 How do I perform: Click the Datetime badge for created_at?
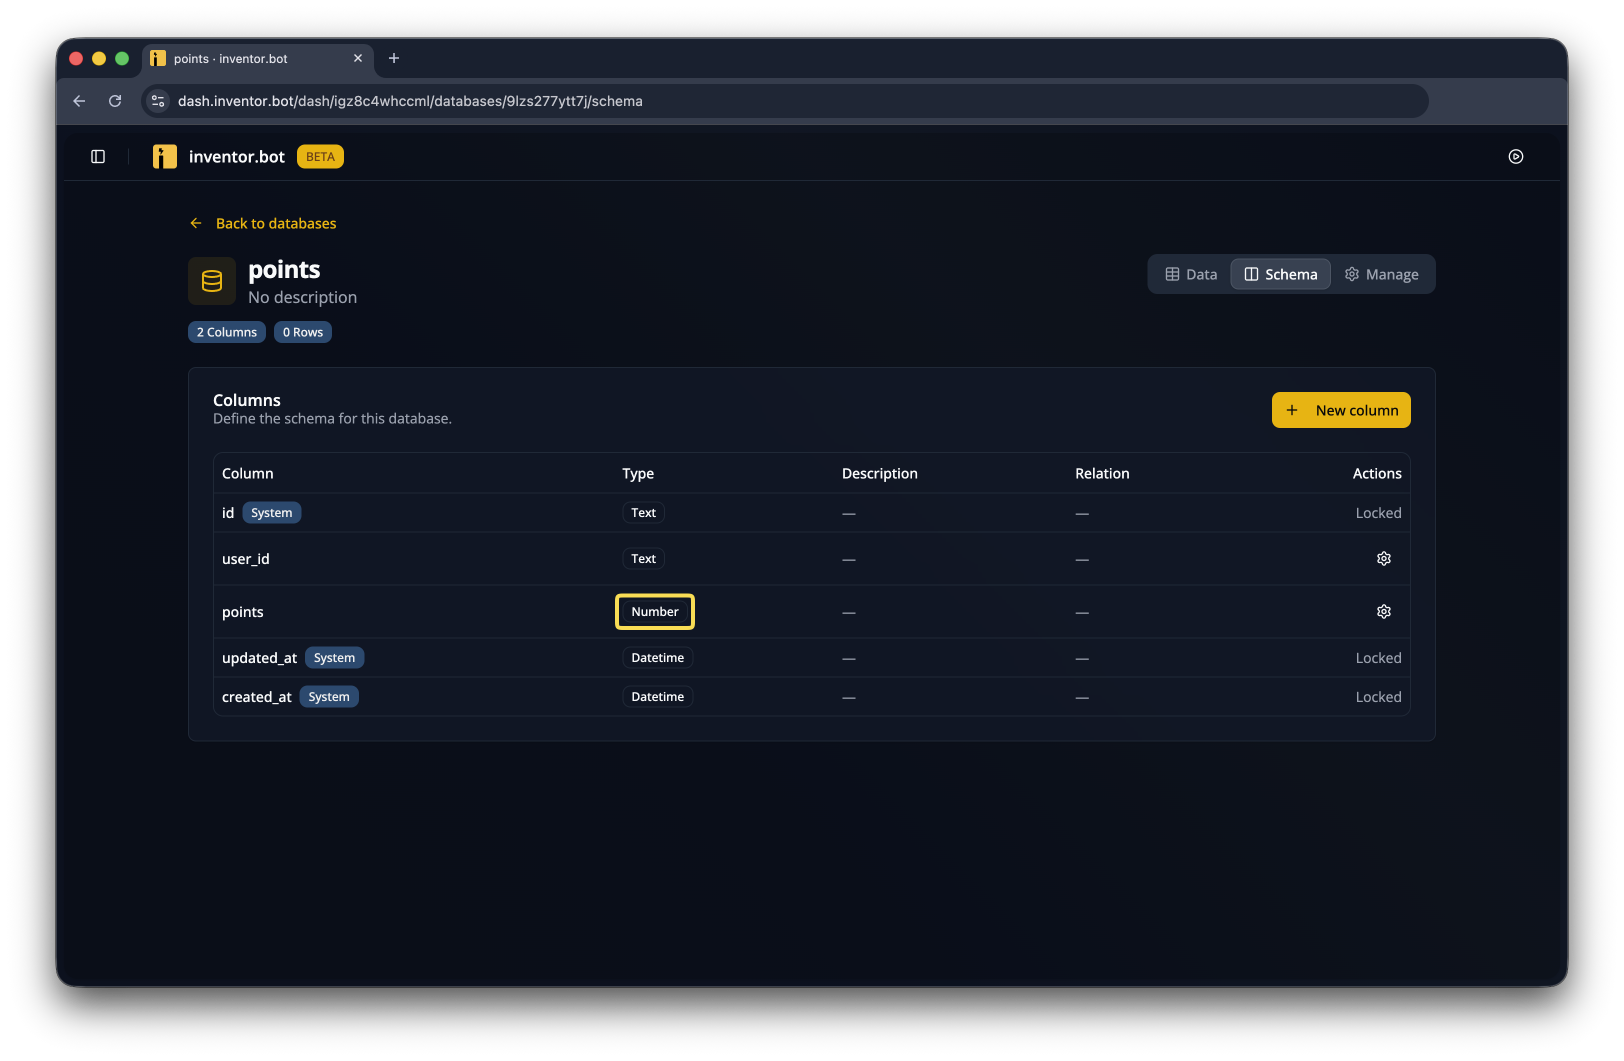658,697
